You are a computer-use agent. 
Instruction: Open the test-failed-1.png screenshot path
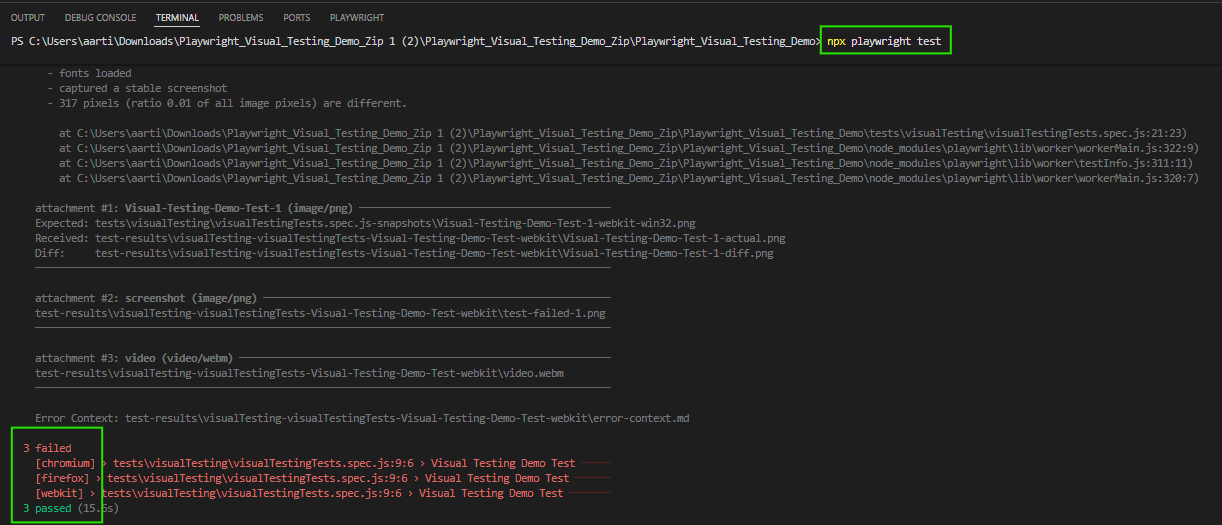coord(320,313)
